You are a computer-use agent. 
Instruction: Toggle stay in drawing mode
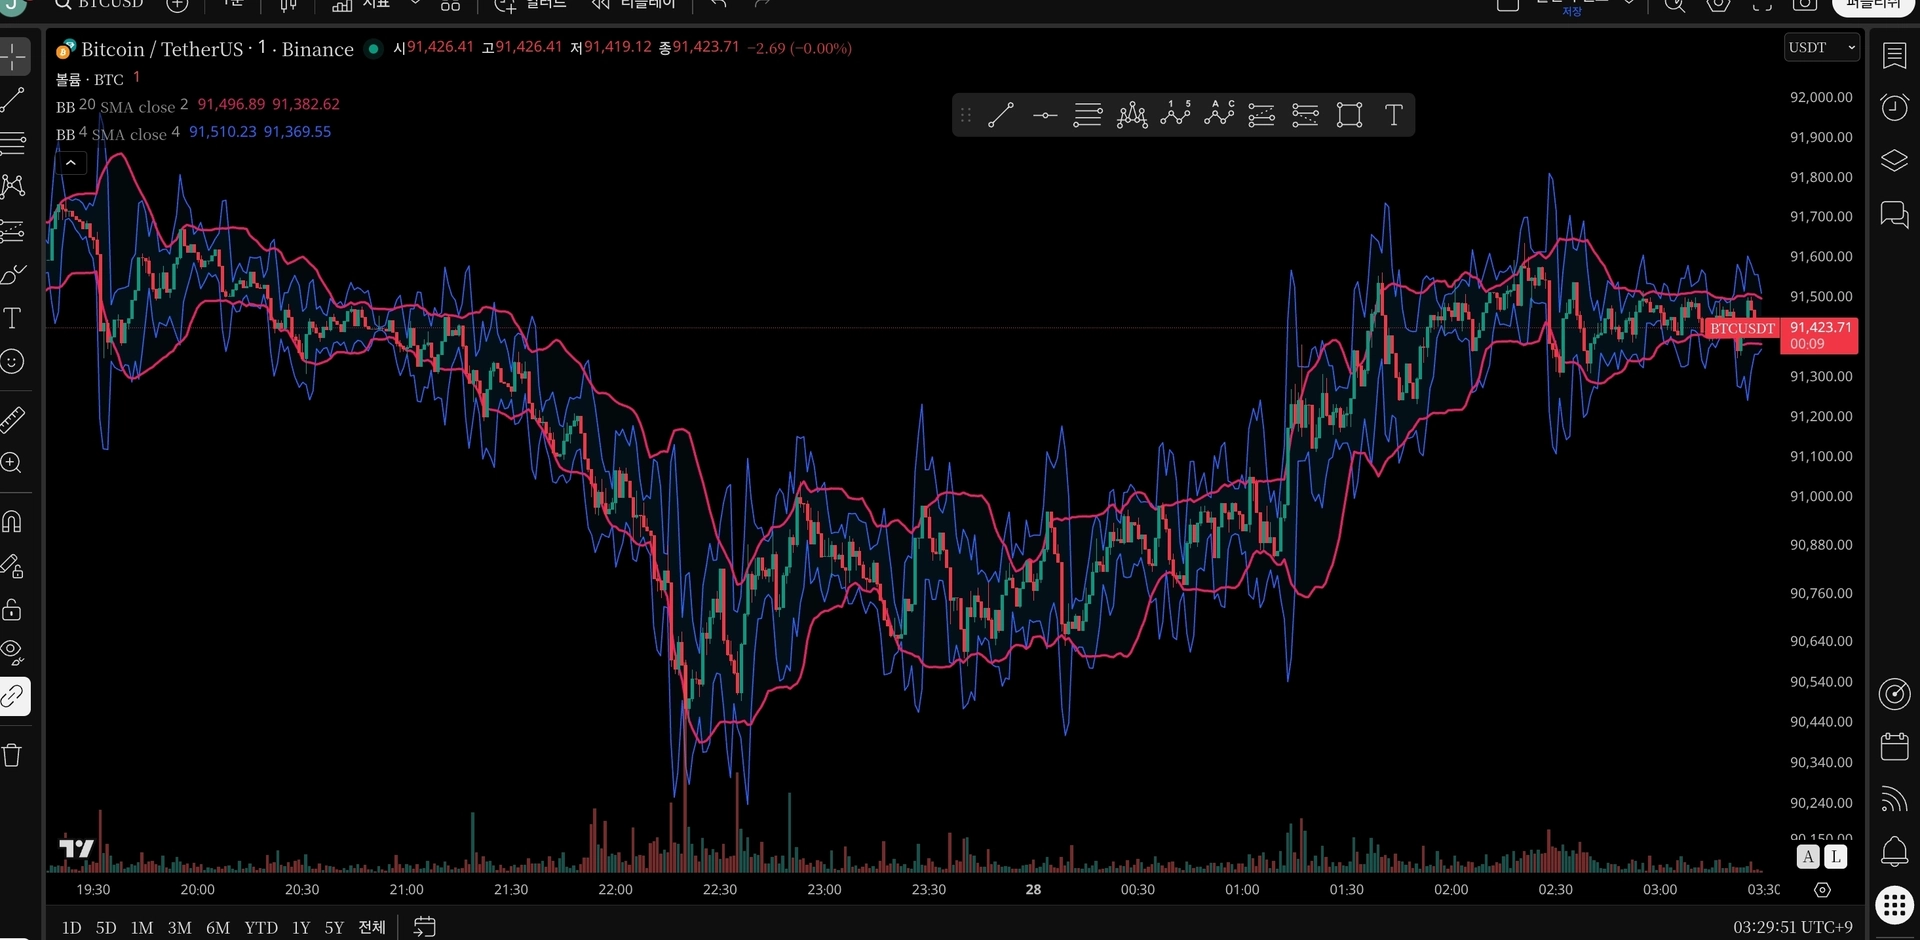click(x=13, y=566)
